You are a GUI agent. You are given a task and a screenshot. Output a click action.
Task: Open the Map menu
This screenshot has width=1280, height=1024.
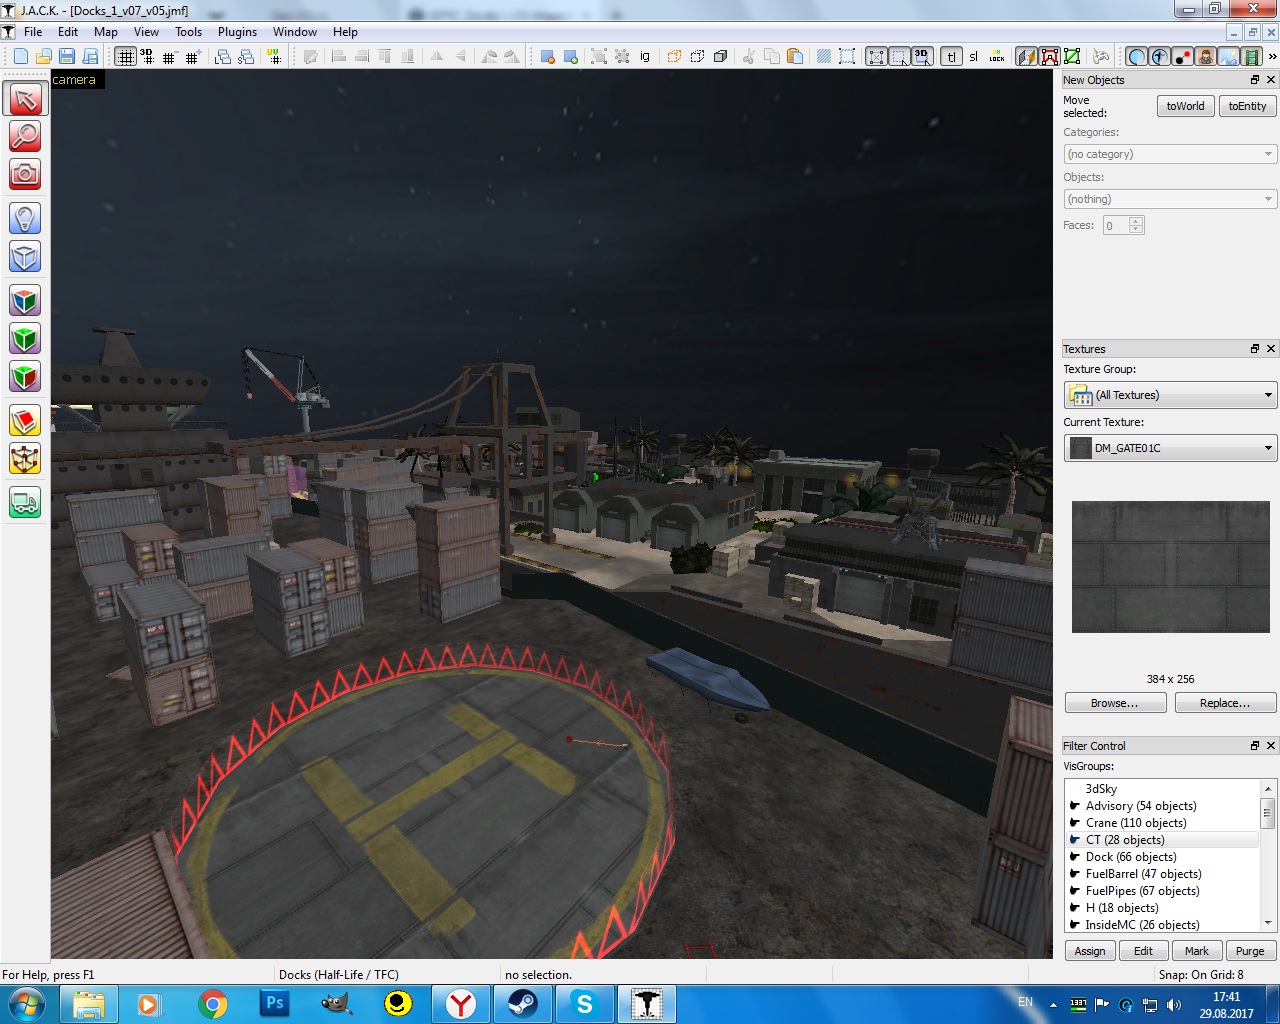pos(106,32)
